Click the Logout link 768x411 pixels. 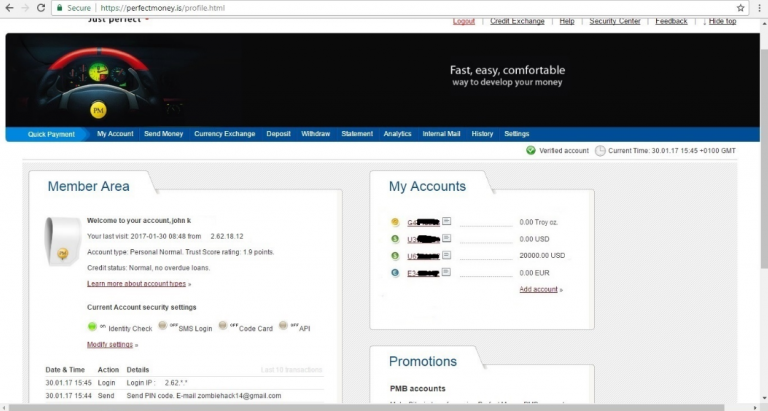tap(464, 21)
